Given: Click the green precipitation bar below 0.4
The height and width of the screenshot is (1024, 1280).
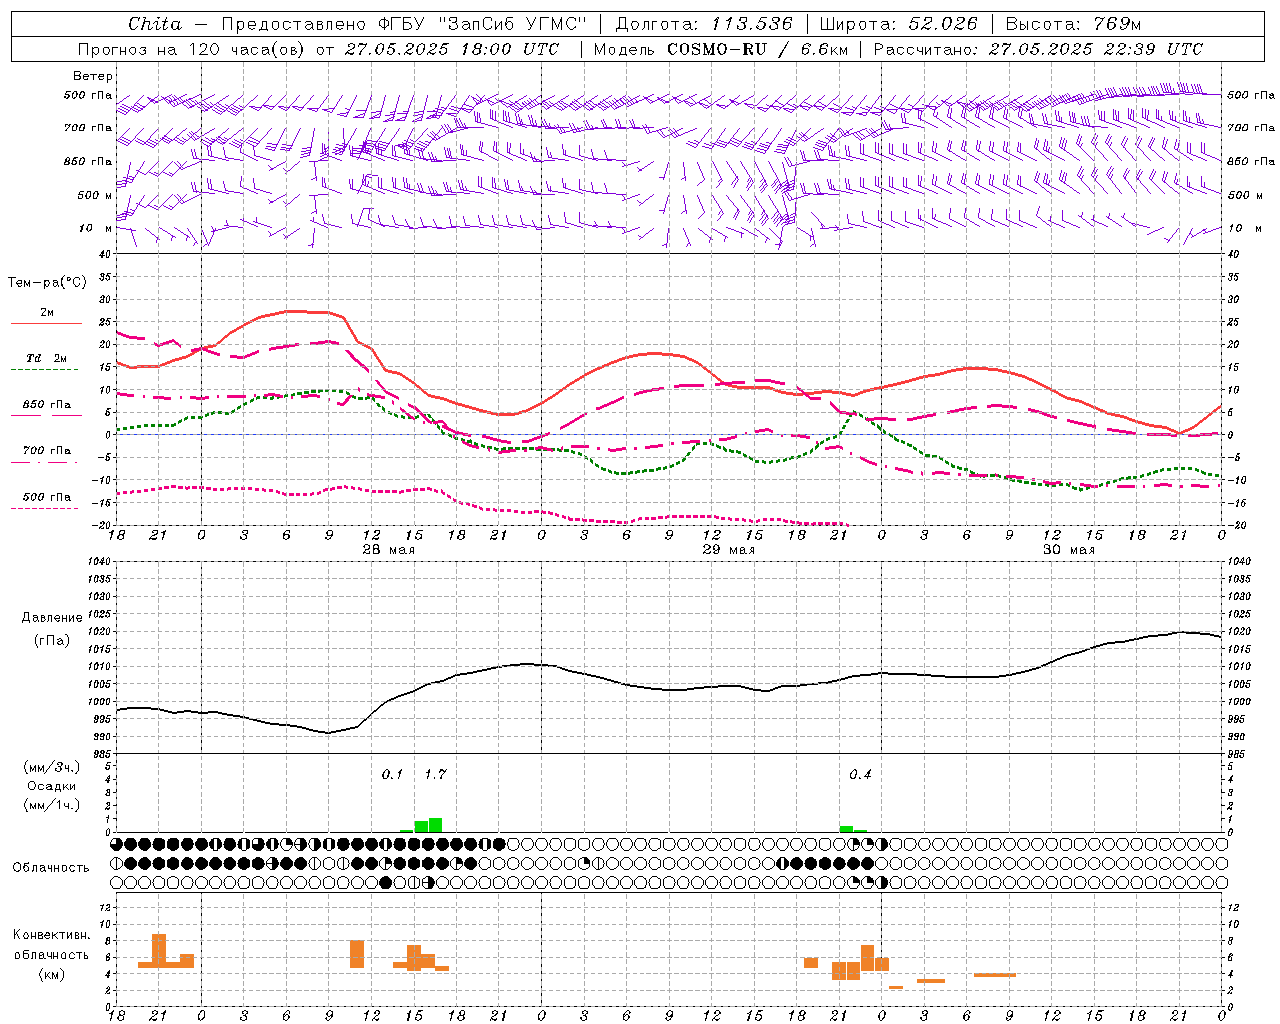Looking at the screenshot, I should point(846,829).
